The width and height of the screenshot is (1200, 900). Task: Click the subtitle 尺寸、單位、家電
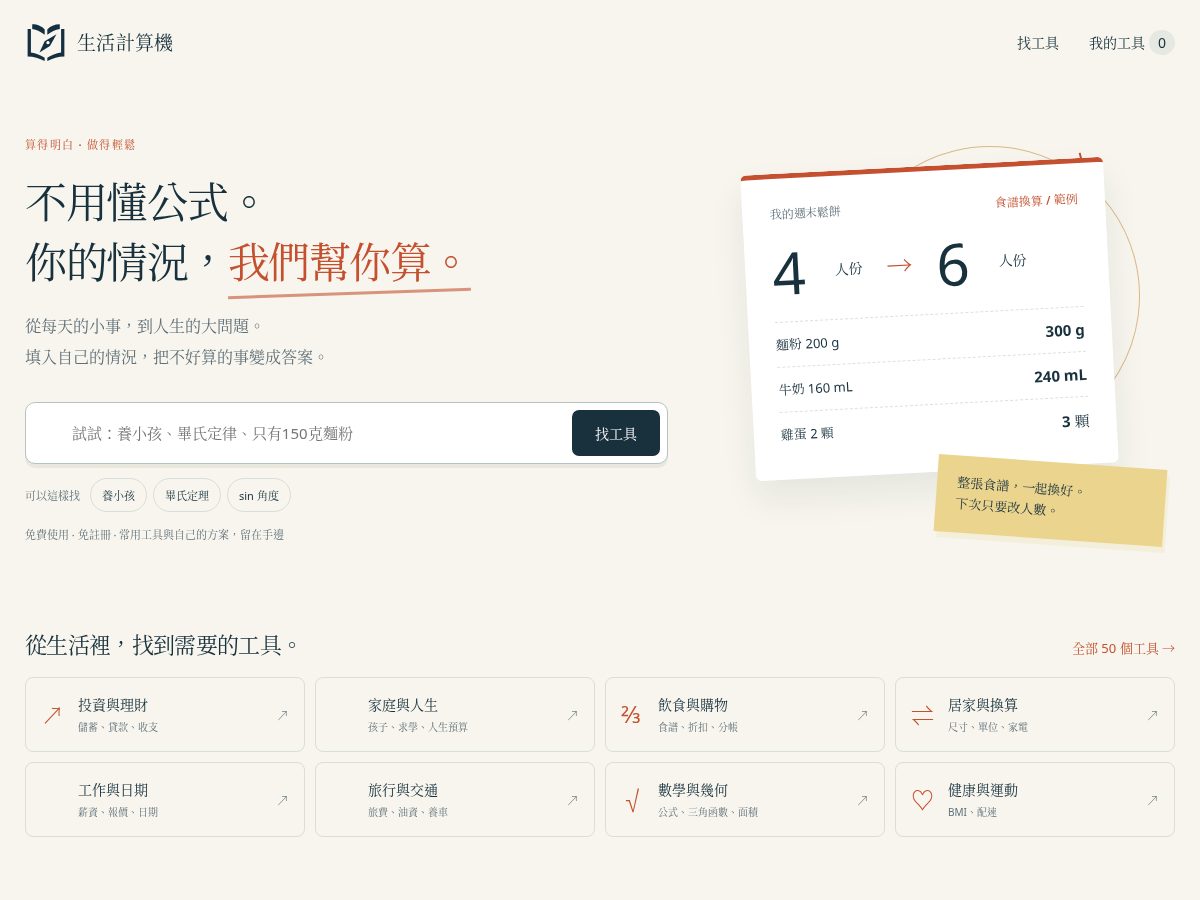coord(988,727)
